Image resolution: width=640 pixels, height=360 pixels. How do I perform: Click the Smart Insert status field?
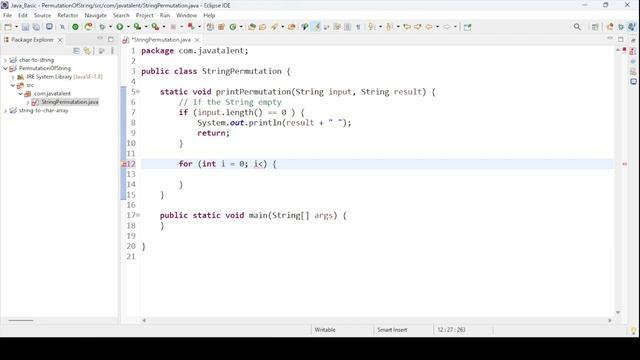[392, 330]
